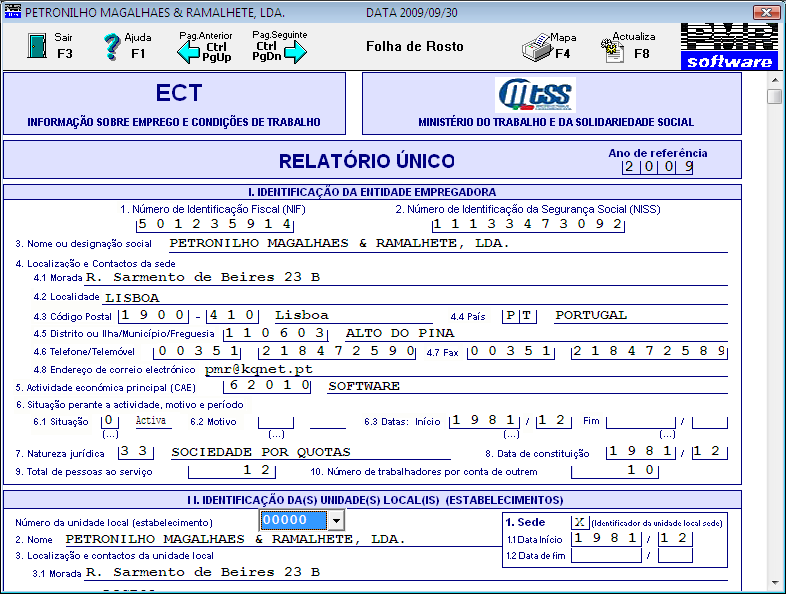Click the Activa situation text
Viewport: 786px width, 594px height.
tap(151, 421)
